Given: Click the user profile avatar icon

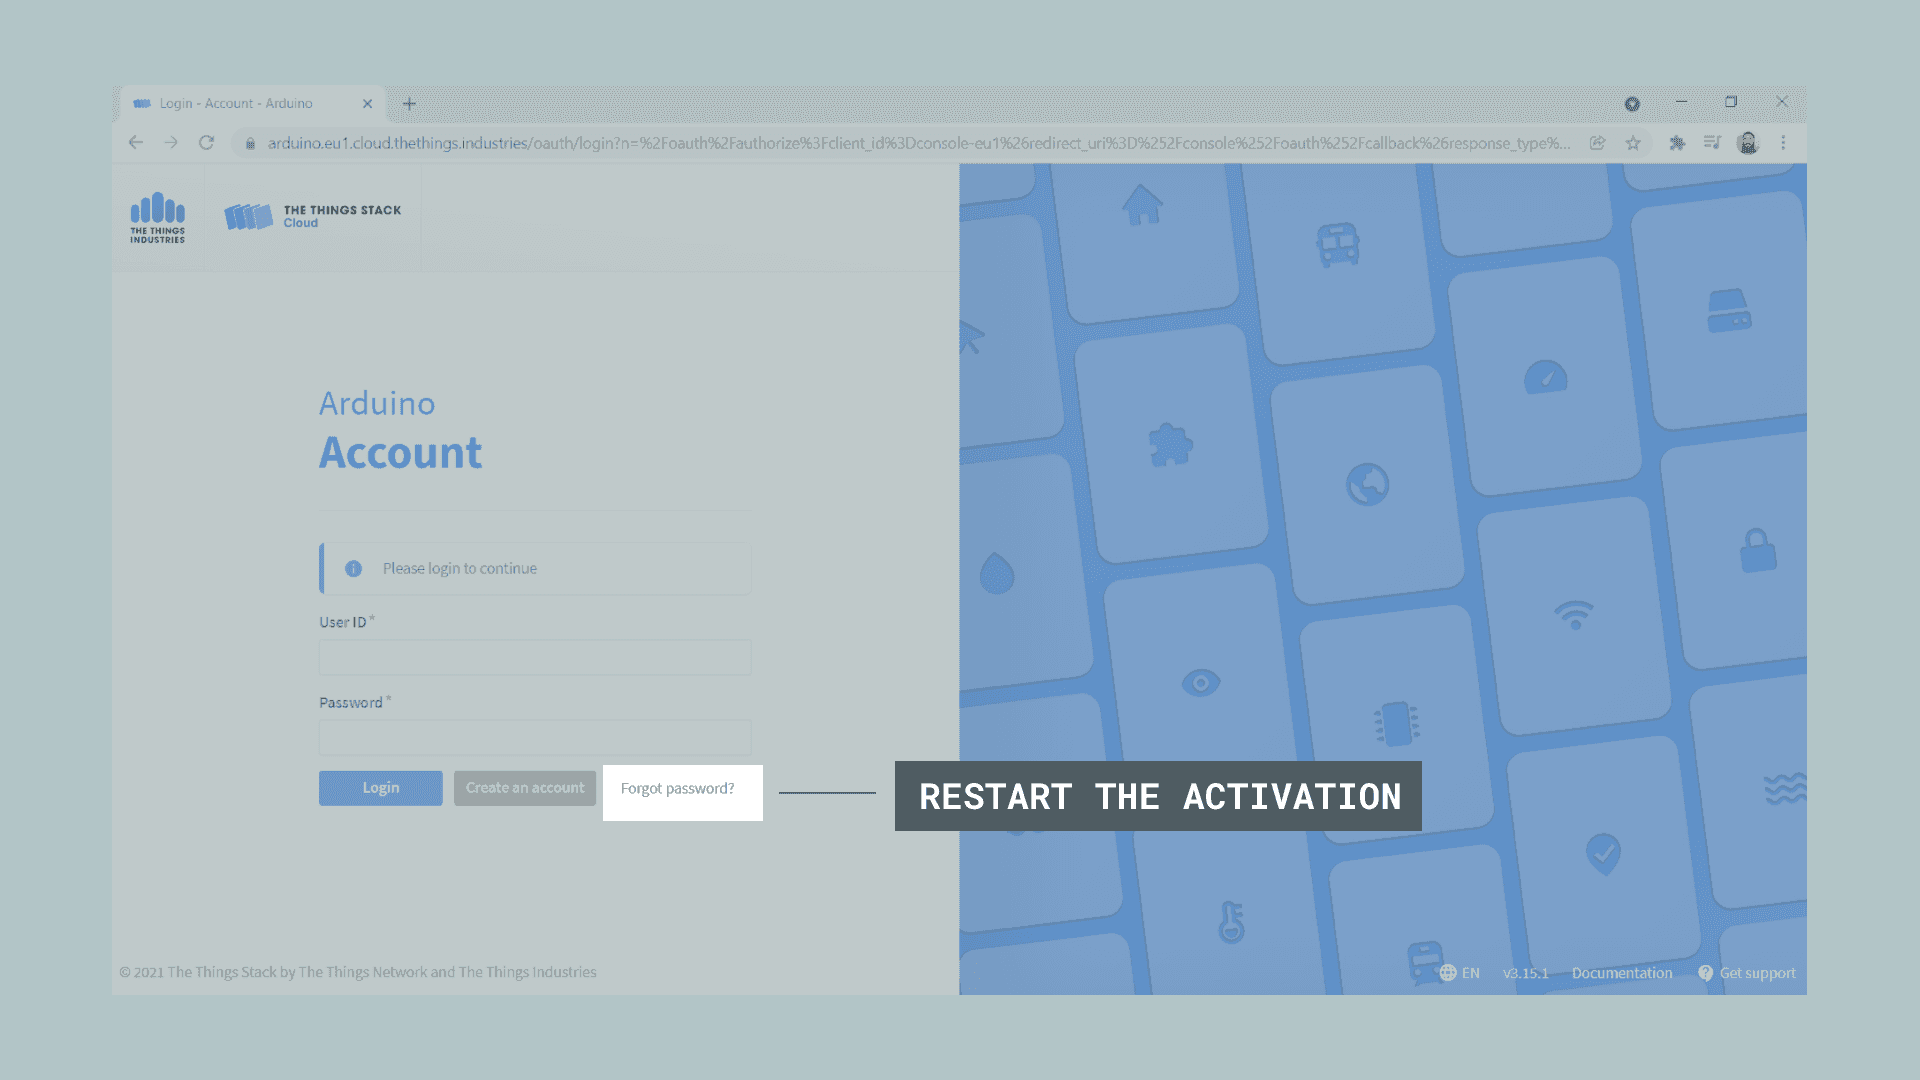Looking at the screenshot, I should click(x=1747, y=143).
